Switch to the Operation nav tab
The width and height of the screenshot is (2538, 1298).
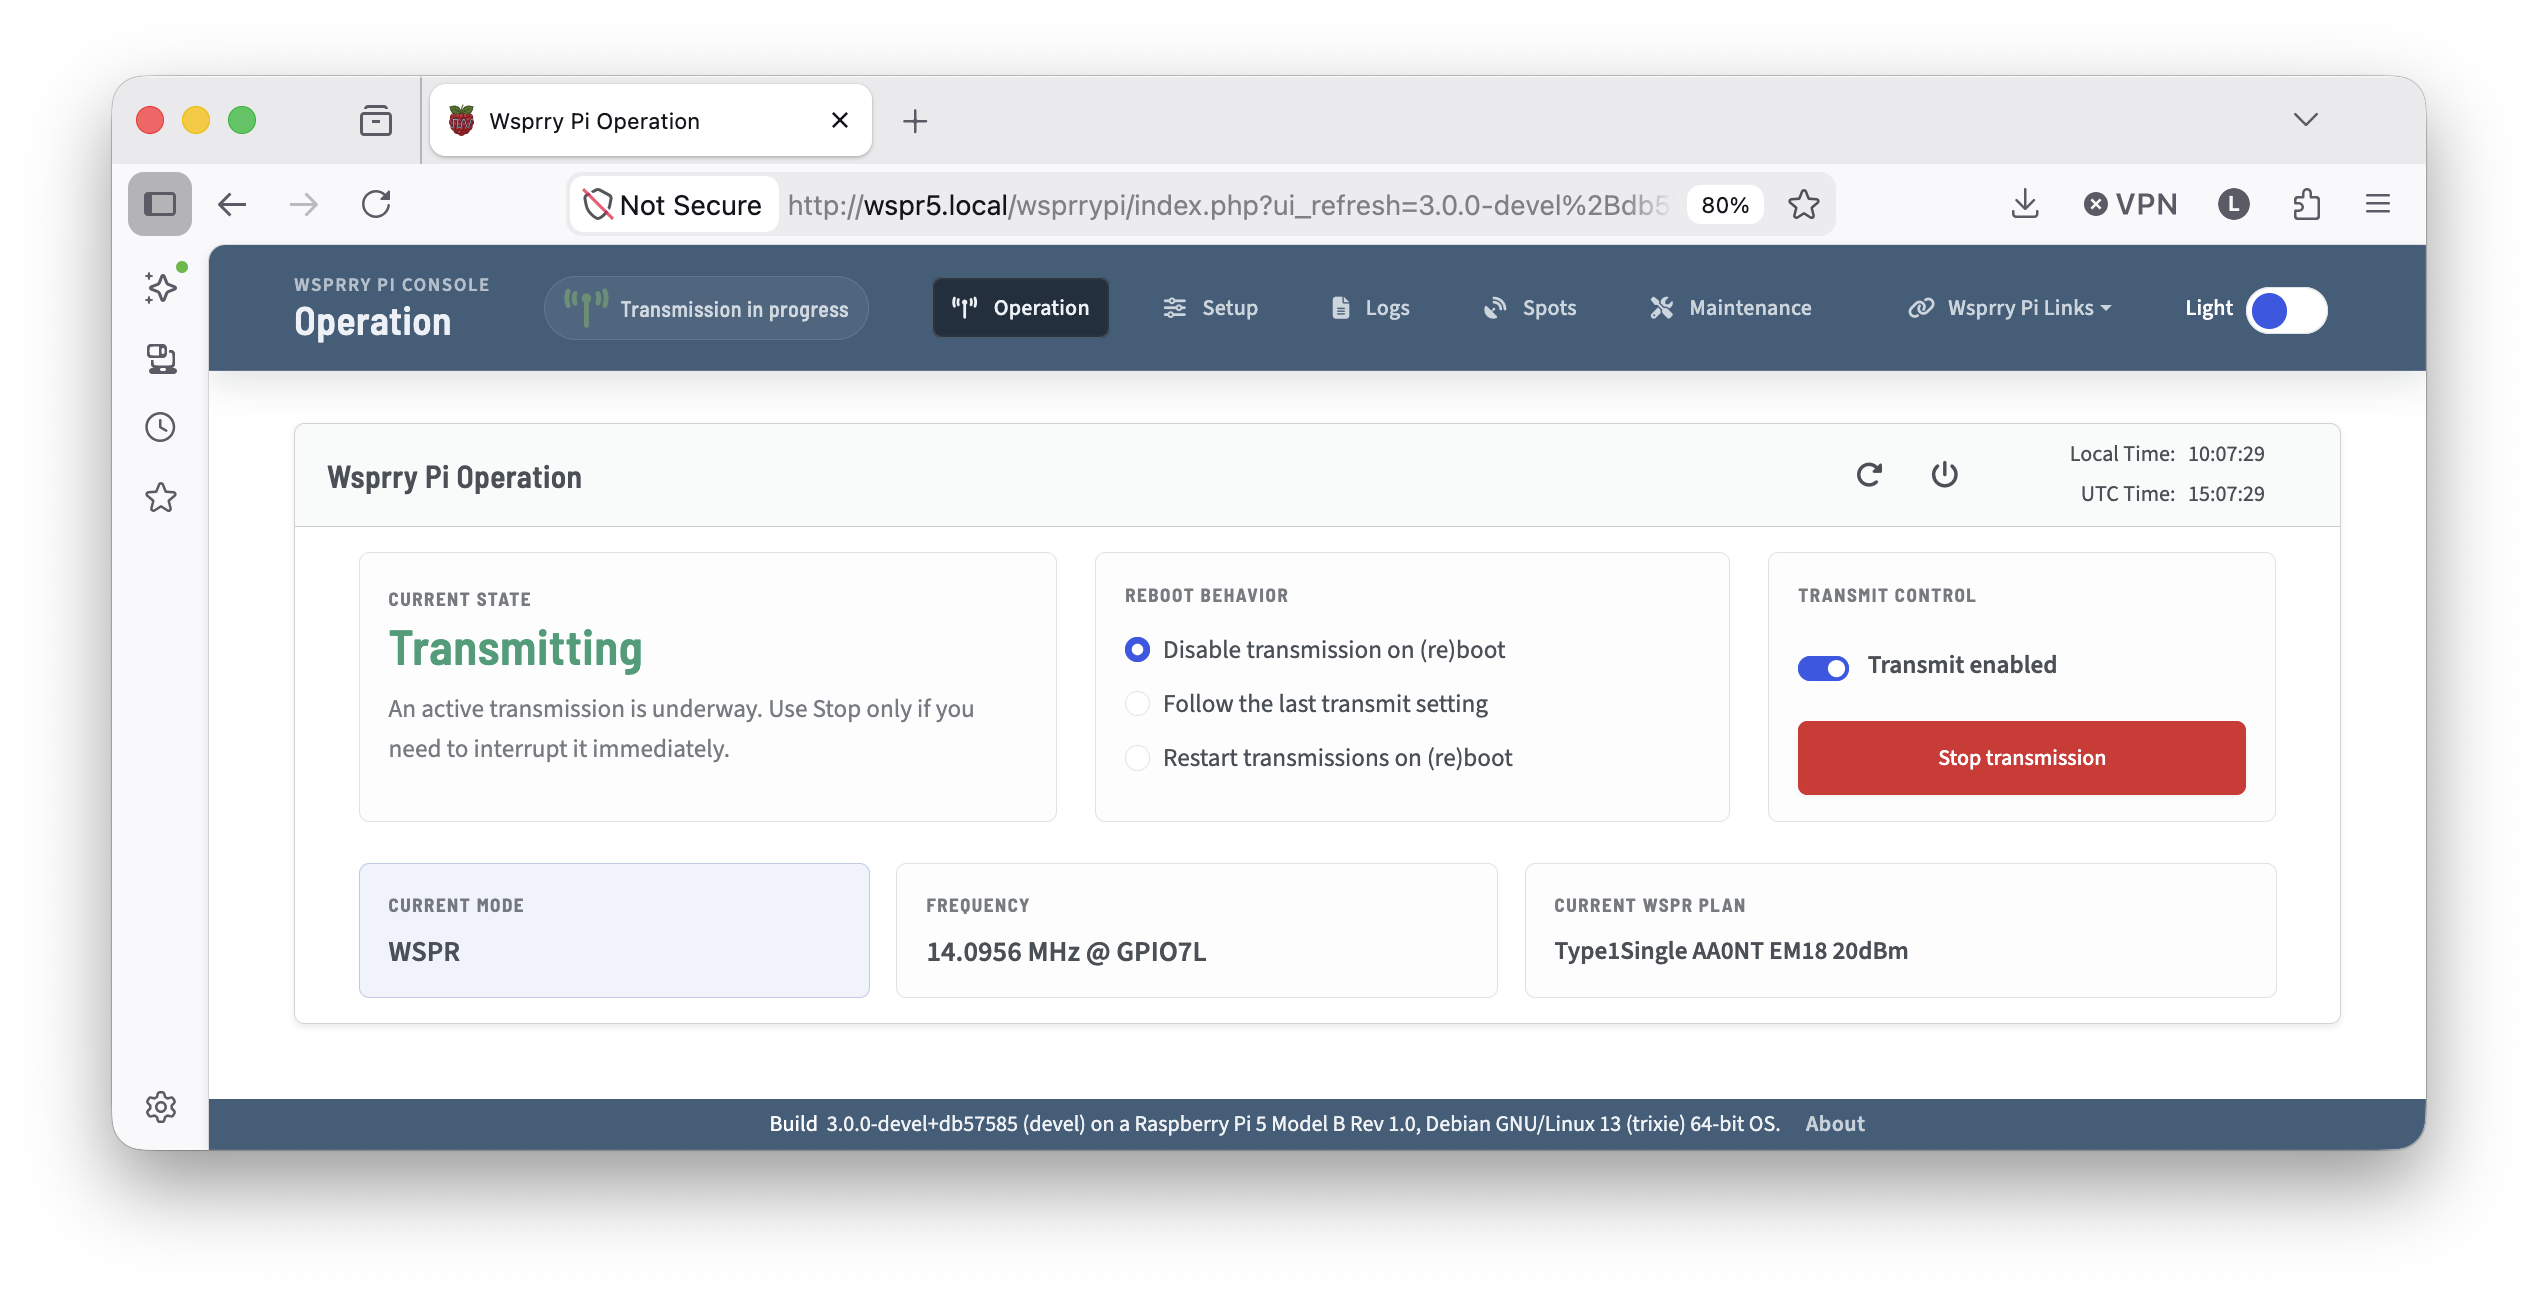coord(1020,308)
